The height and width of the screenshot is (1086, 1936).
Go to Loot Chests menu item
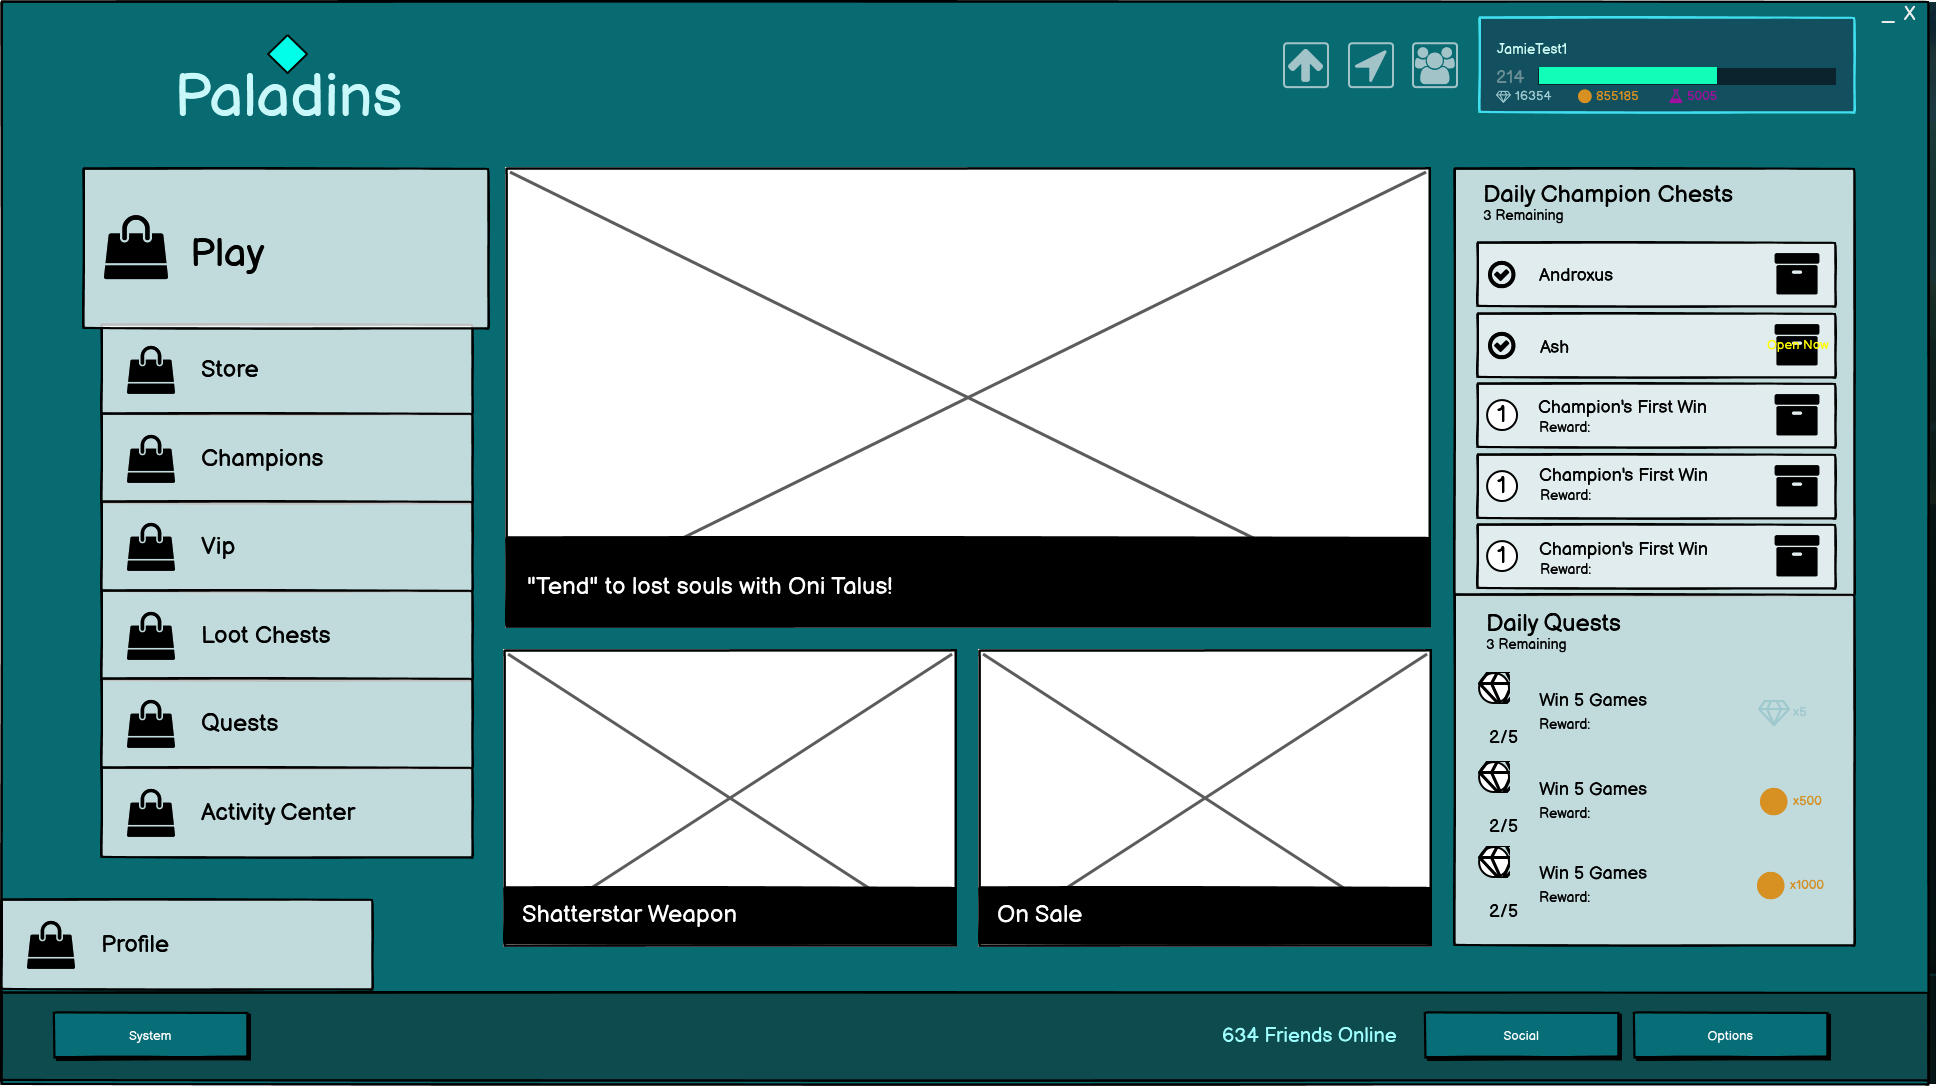pos(286,635)
